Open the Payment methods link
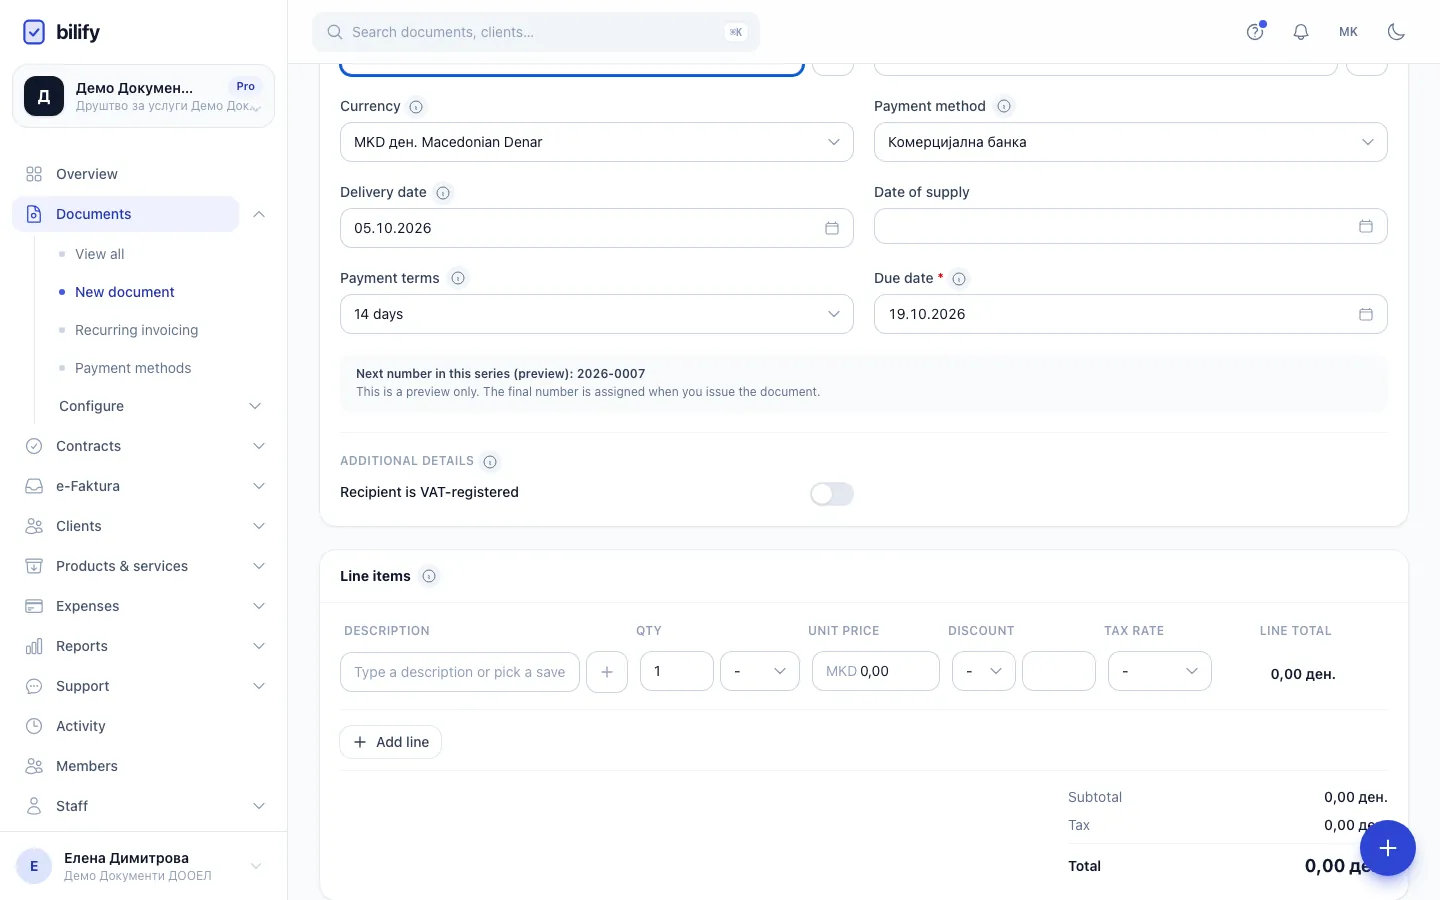This screenshot has width=1440, height=900. pyautogui.click(x=133, y=368)
